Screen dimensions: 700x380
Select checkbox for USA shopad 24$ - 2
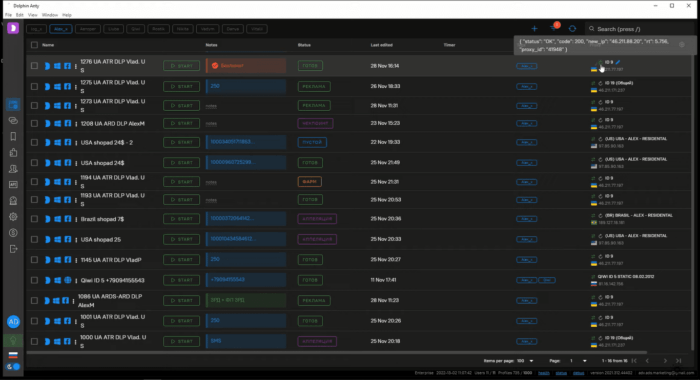tap(34, 142)
